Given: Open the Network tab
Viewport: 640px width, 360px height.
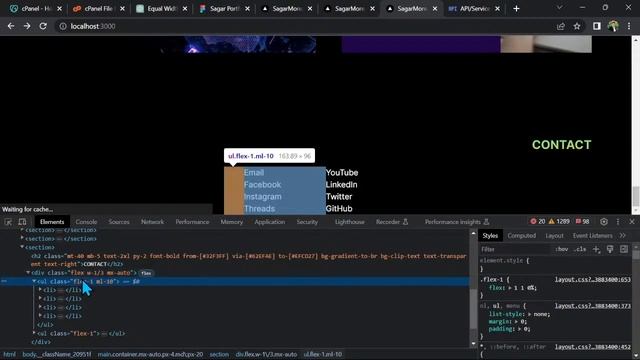Looking at the screenshot, I should pyautogui.click(x=152, y=222).
